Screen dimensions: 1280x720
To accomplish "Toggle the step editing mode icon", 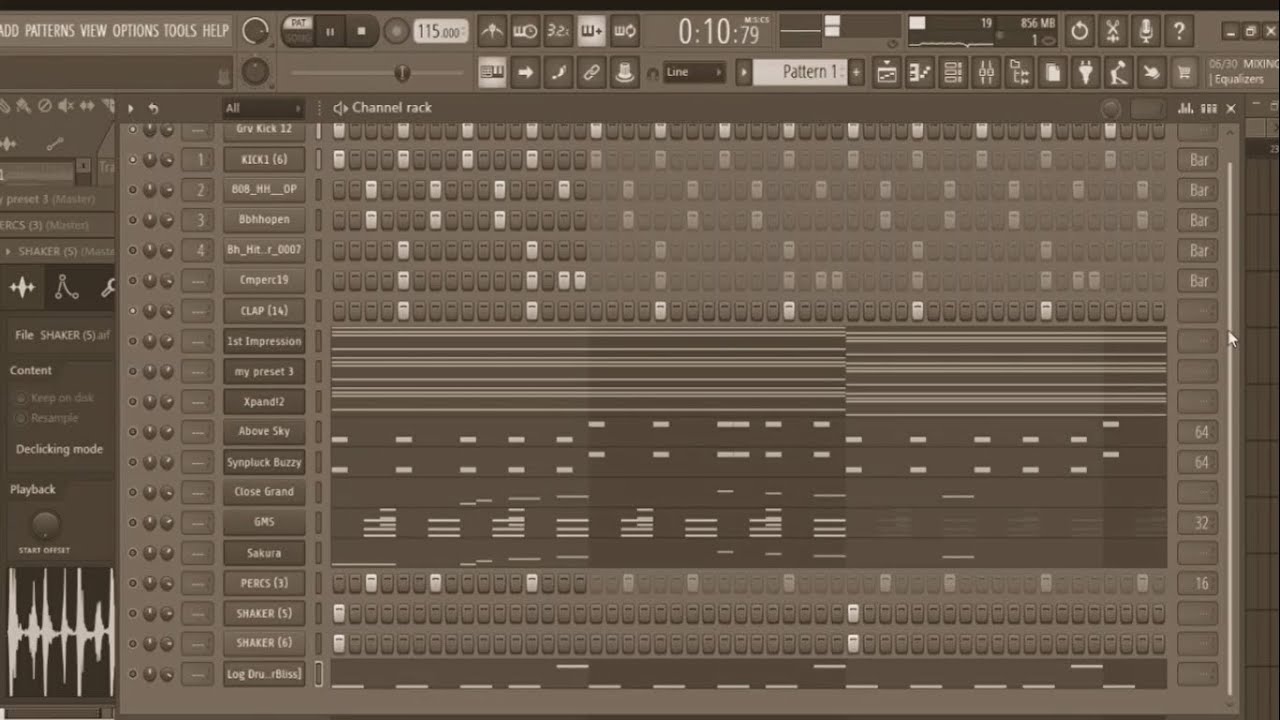I will pos(559,72).
